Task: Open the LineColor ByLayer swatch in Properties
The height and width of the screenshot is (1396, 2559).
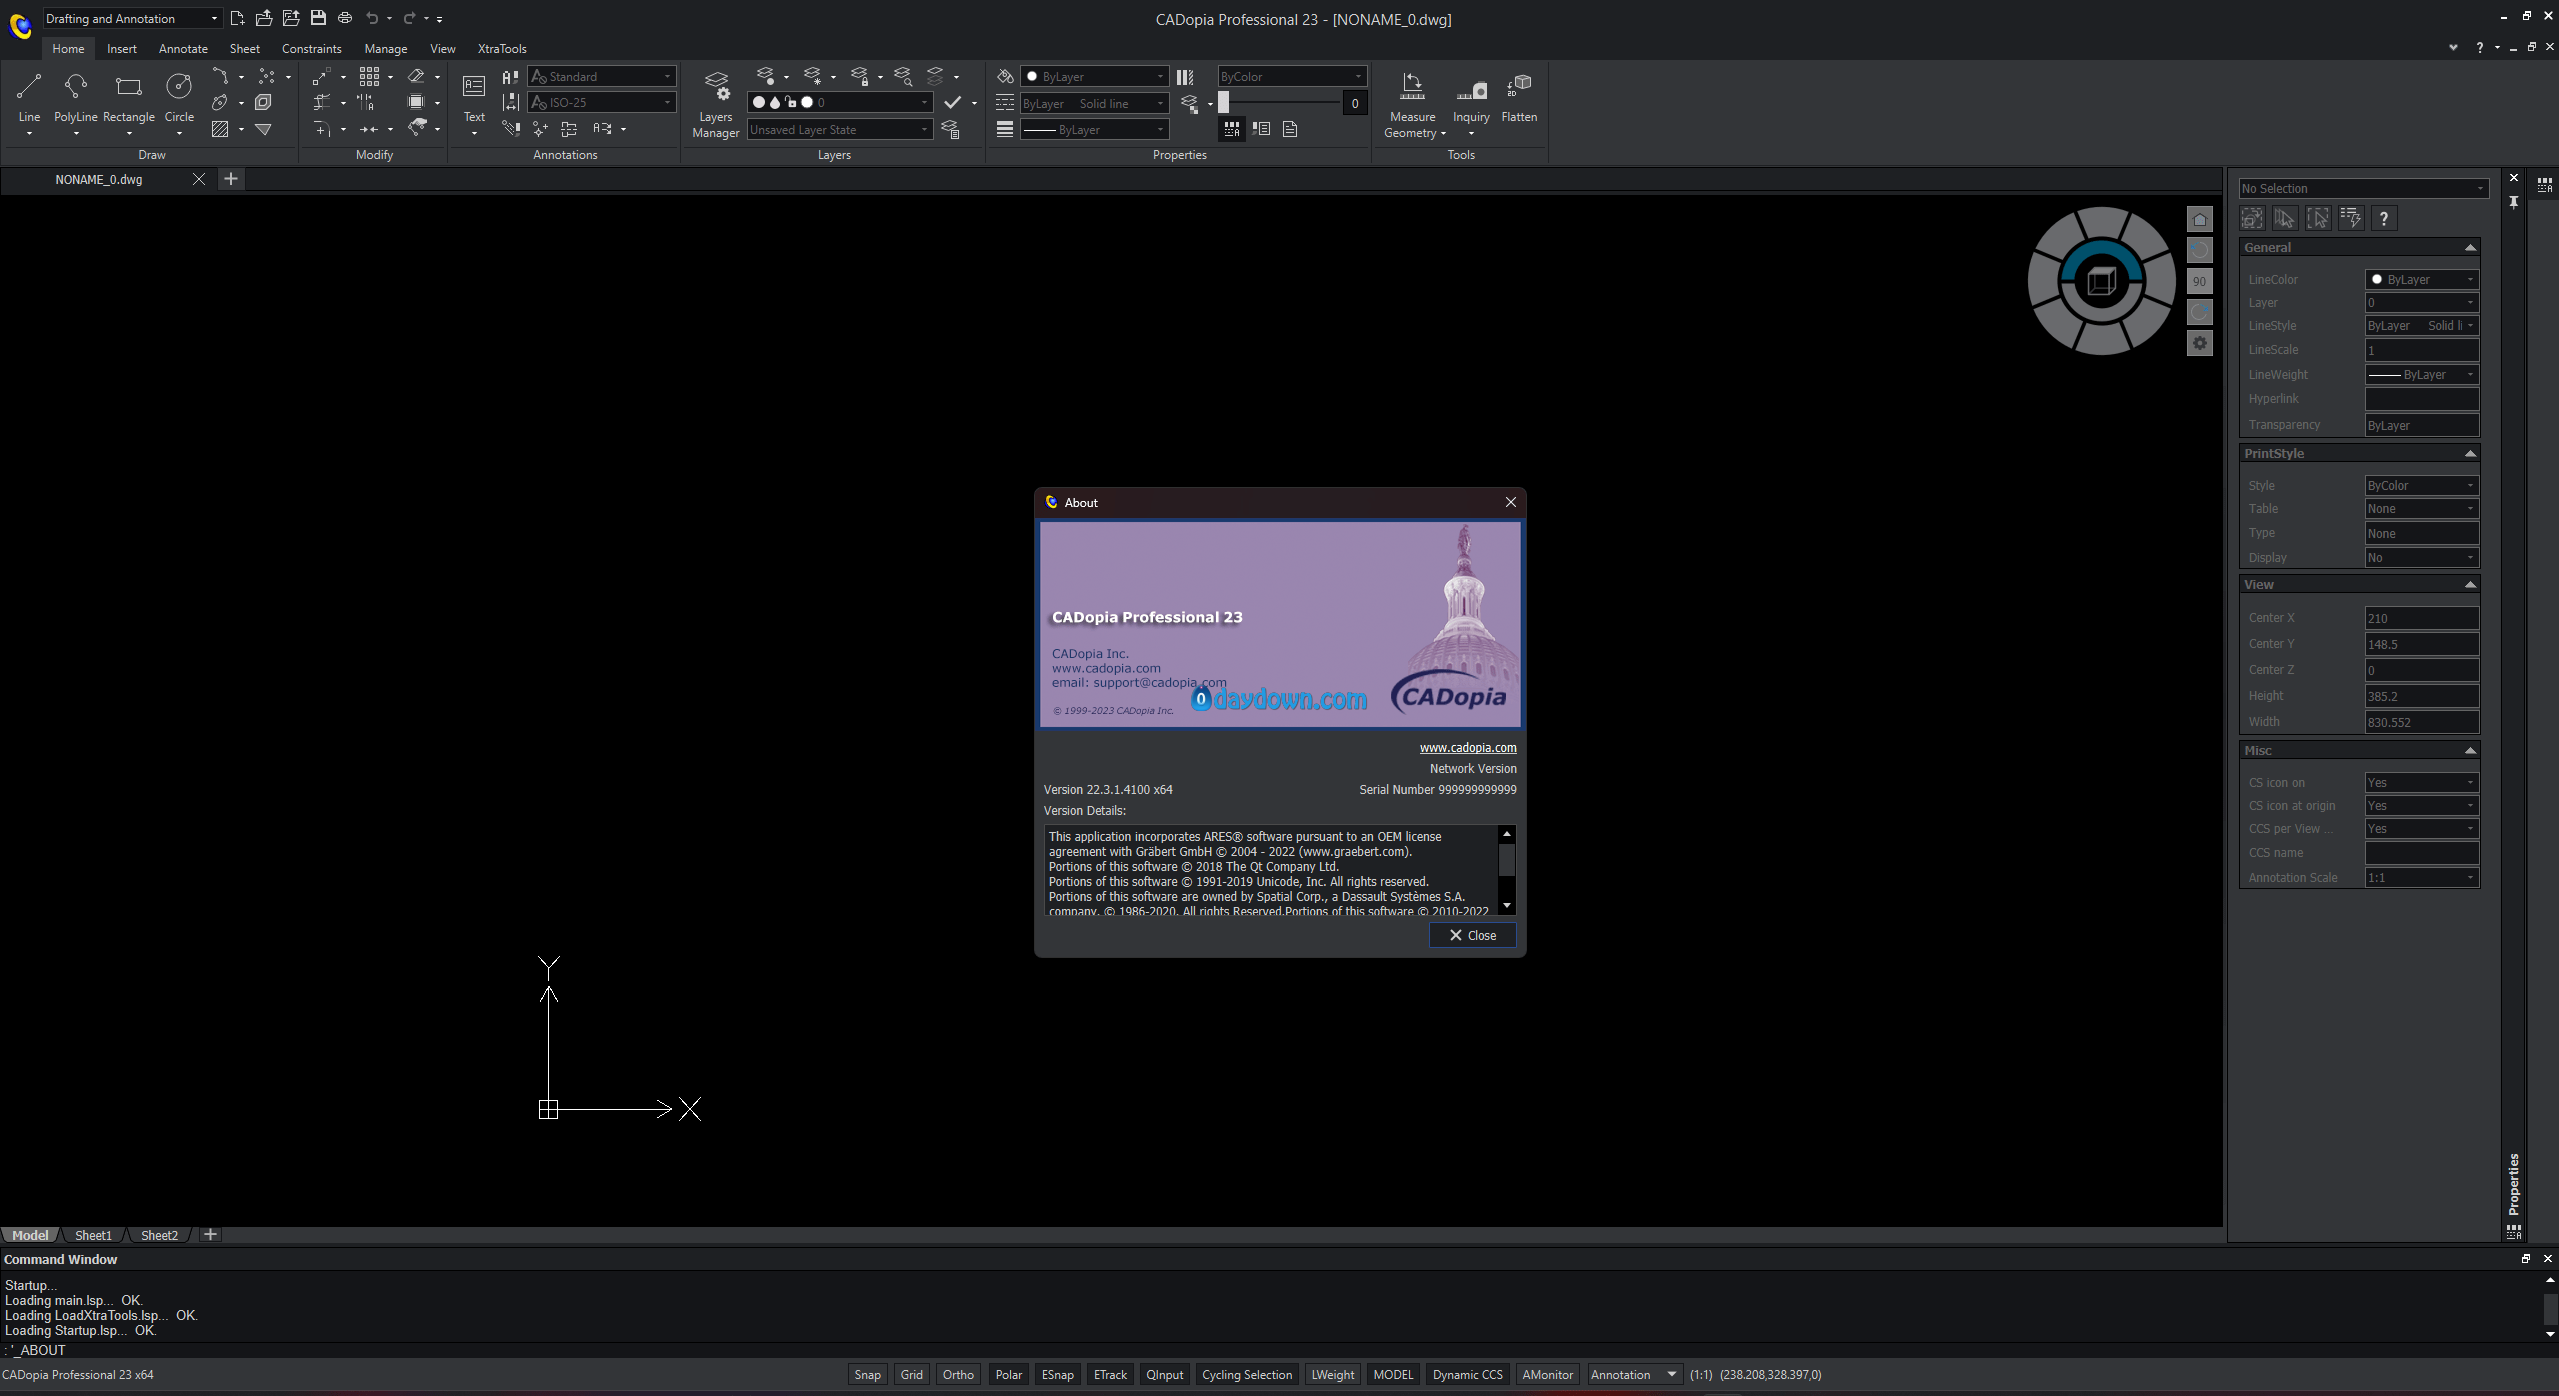Action: coord(2421,279)
